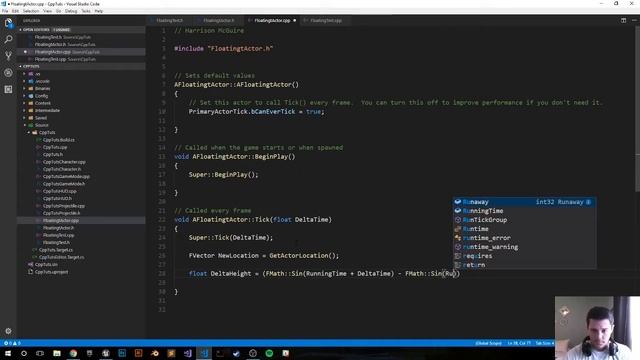
Task: Launch Google Chrome from the taskbar
Action: [x=73, y=353]
